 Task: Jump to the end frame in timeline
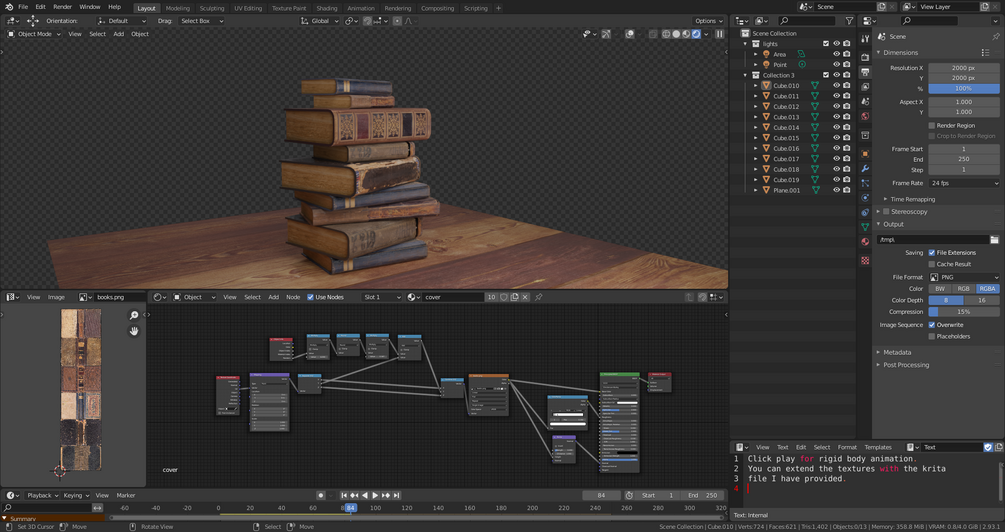397,495
